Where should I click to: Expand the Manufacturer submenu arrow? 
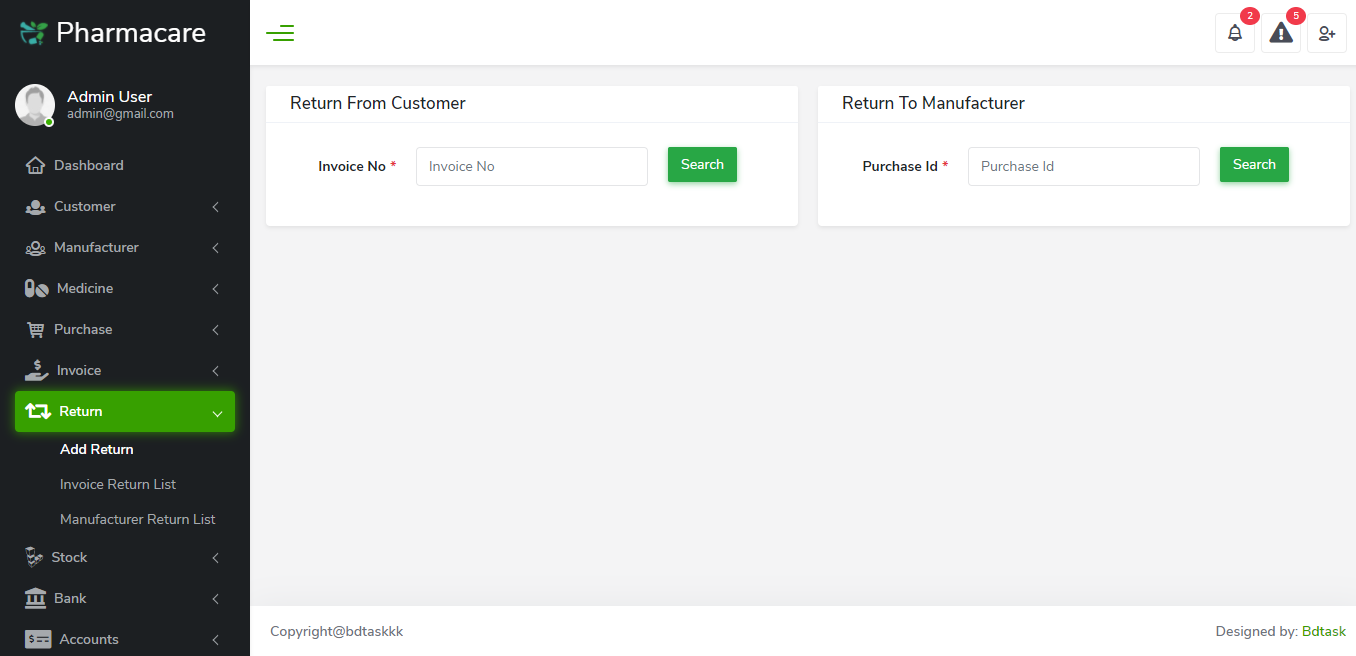tap(215, 248)
